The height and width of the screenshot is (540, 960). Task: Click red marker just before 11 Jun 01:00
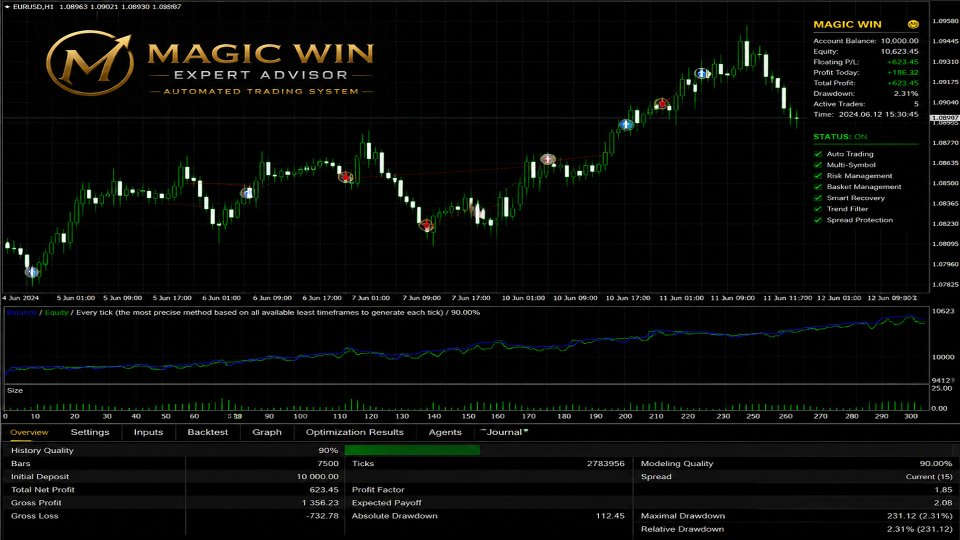(661, 104)
